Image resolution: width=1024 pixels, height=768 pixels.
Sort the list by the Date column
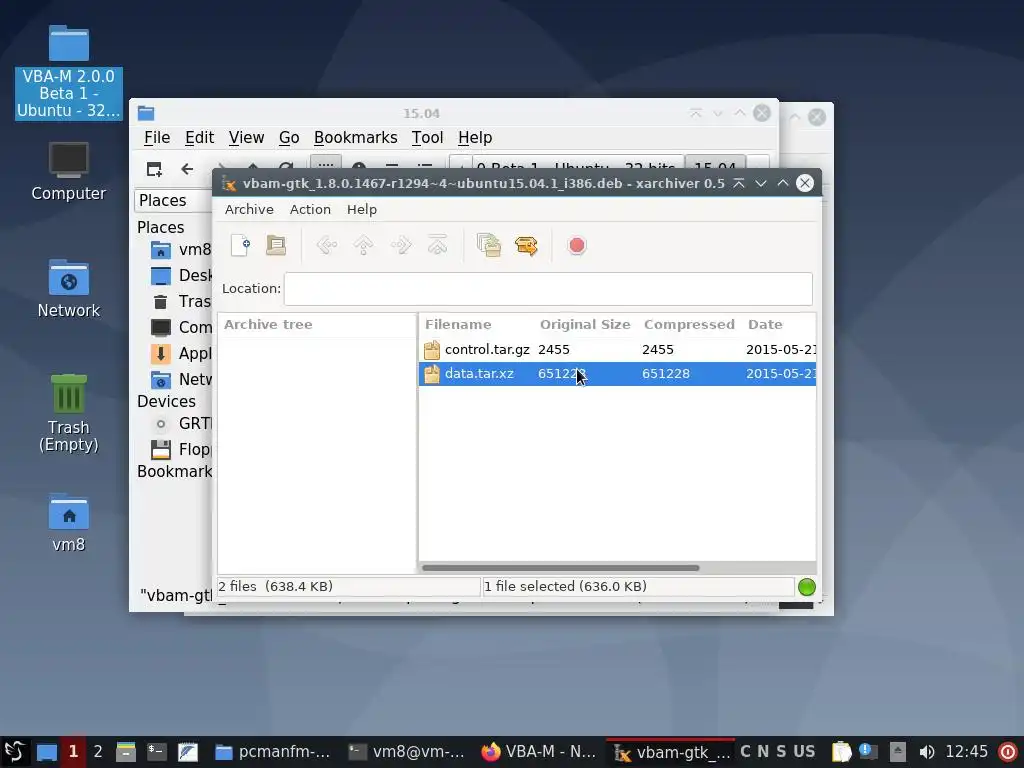[765, 325]
